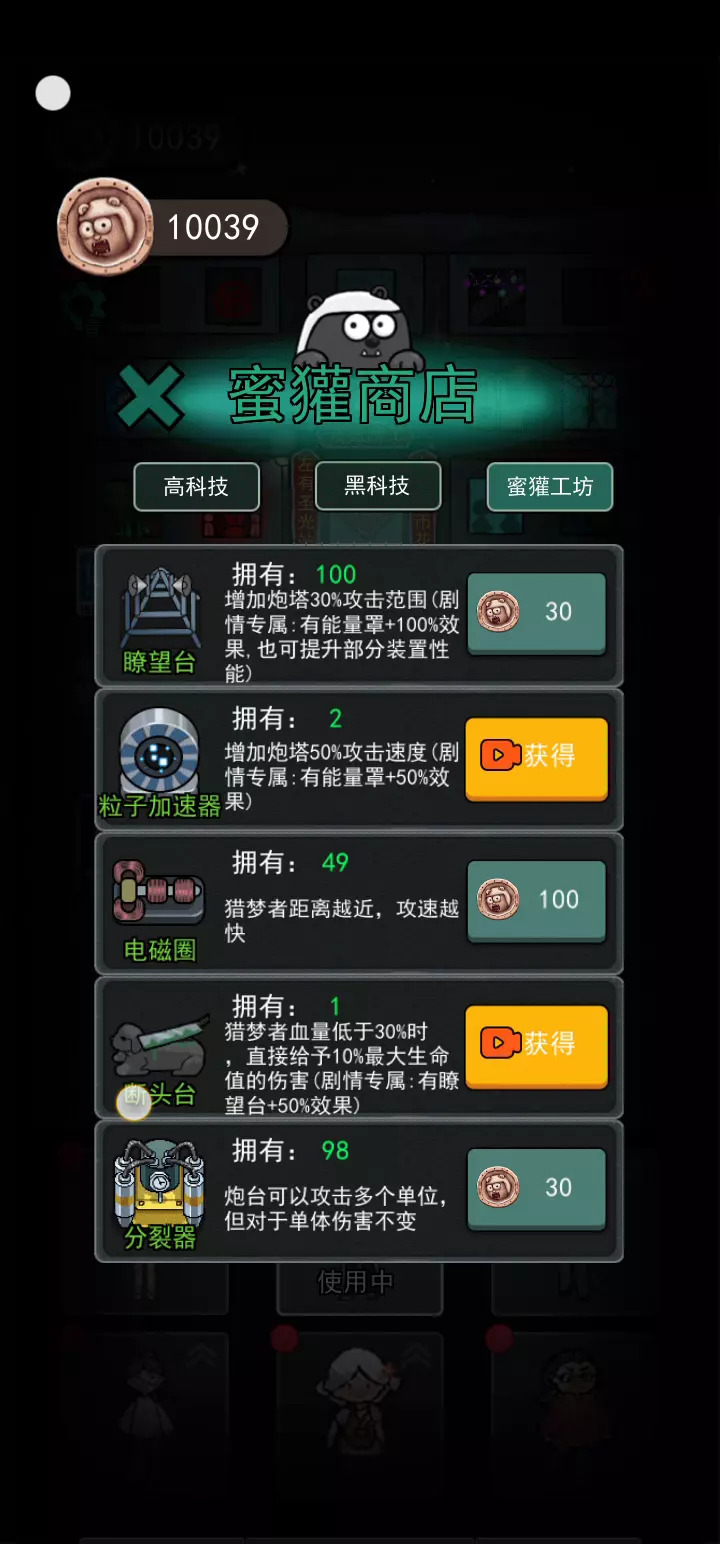Viewport: 720px width, 1544px height.
Task: Watch video to get 断头台
Action: point(537,1046)
